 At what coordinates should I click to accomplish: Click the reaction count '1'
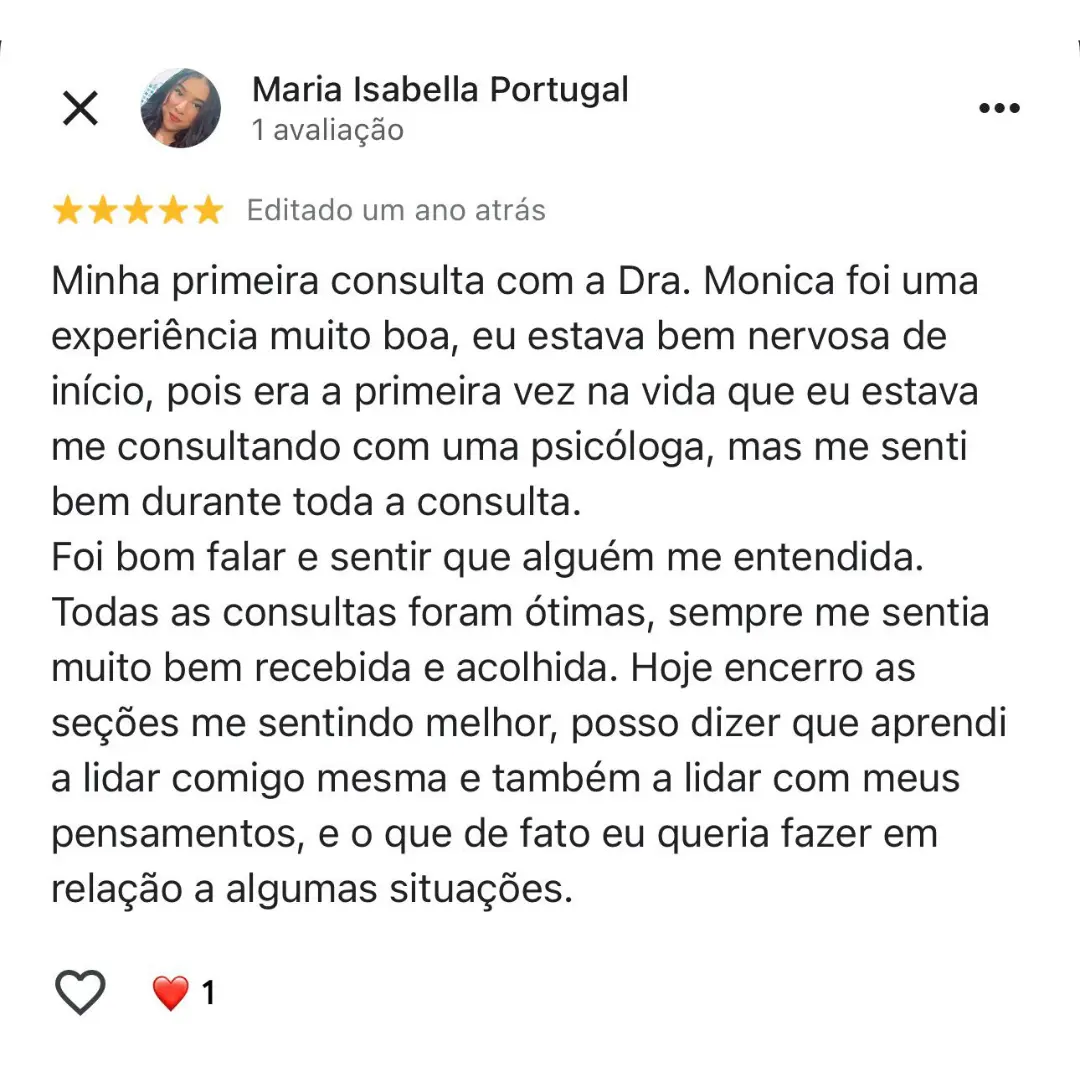[208, 993]
